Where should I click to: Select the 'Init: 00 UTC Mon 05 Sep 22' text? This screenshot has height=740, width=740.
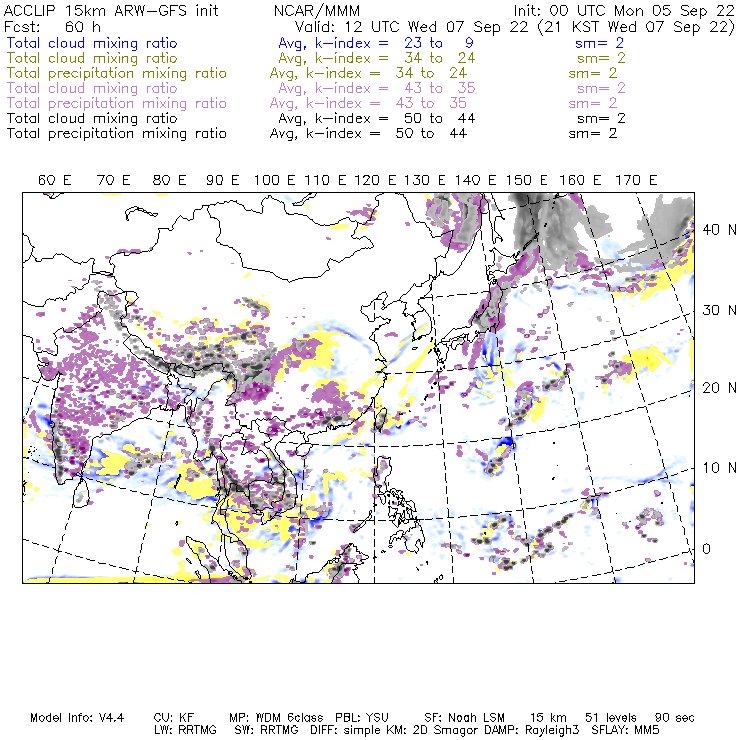click(x=624, y=10)
